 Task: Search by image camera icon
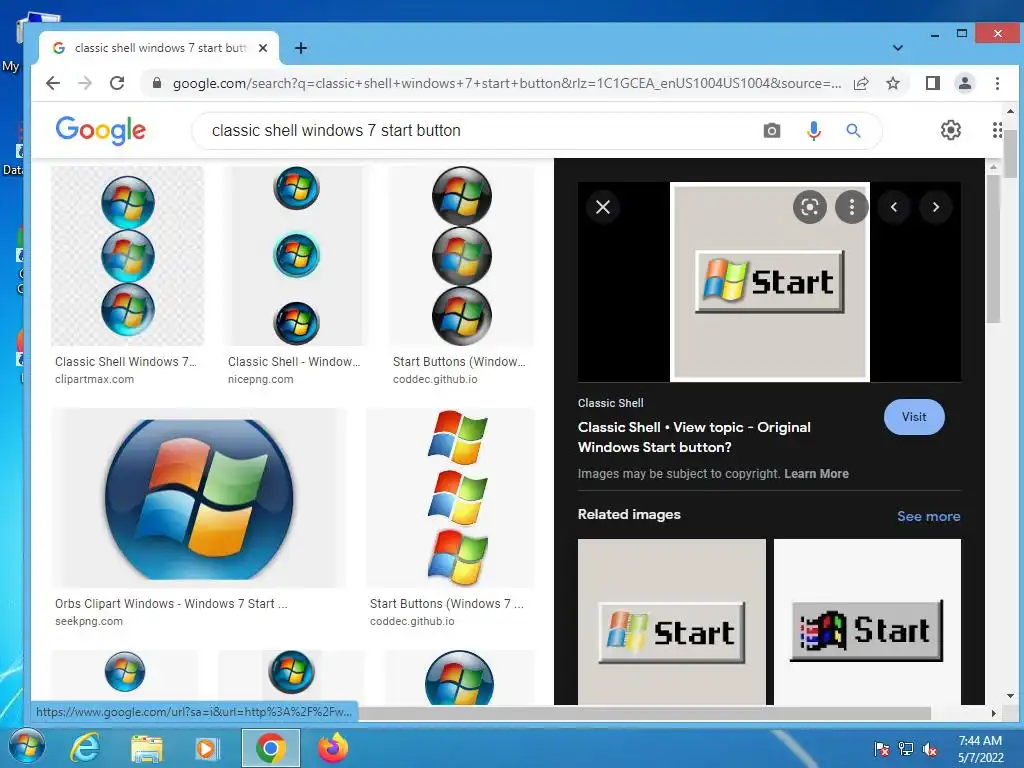(x=771, y=131)
